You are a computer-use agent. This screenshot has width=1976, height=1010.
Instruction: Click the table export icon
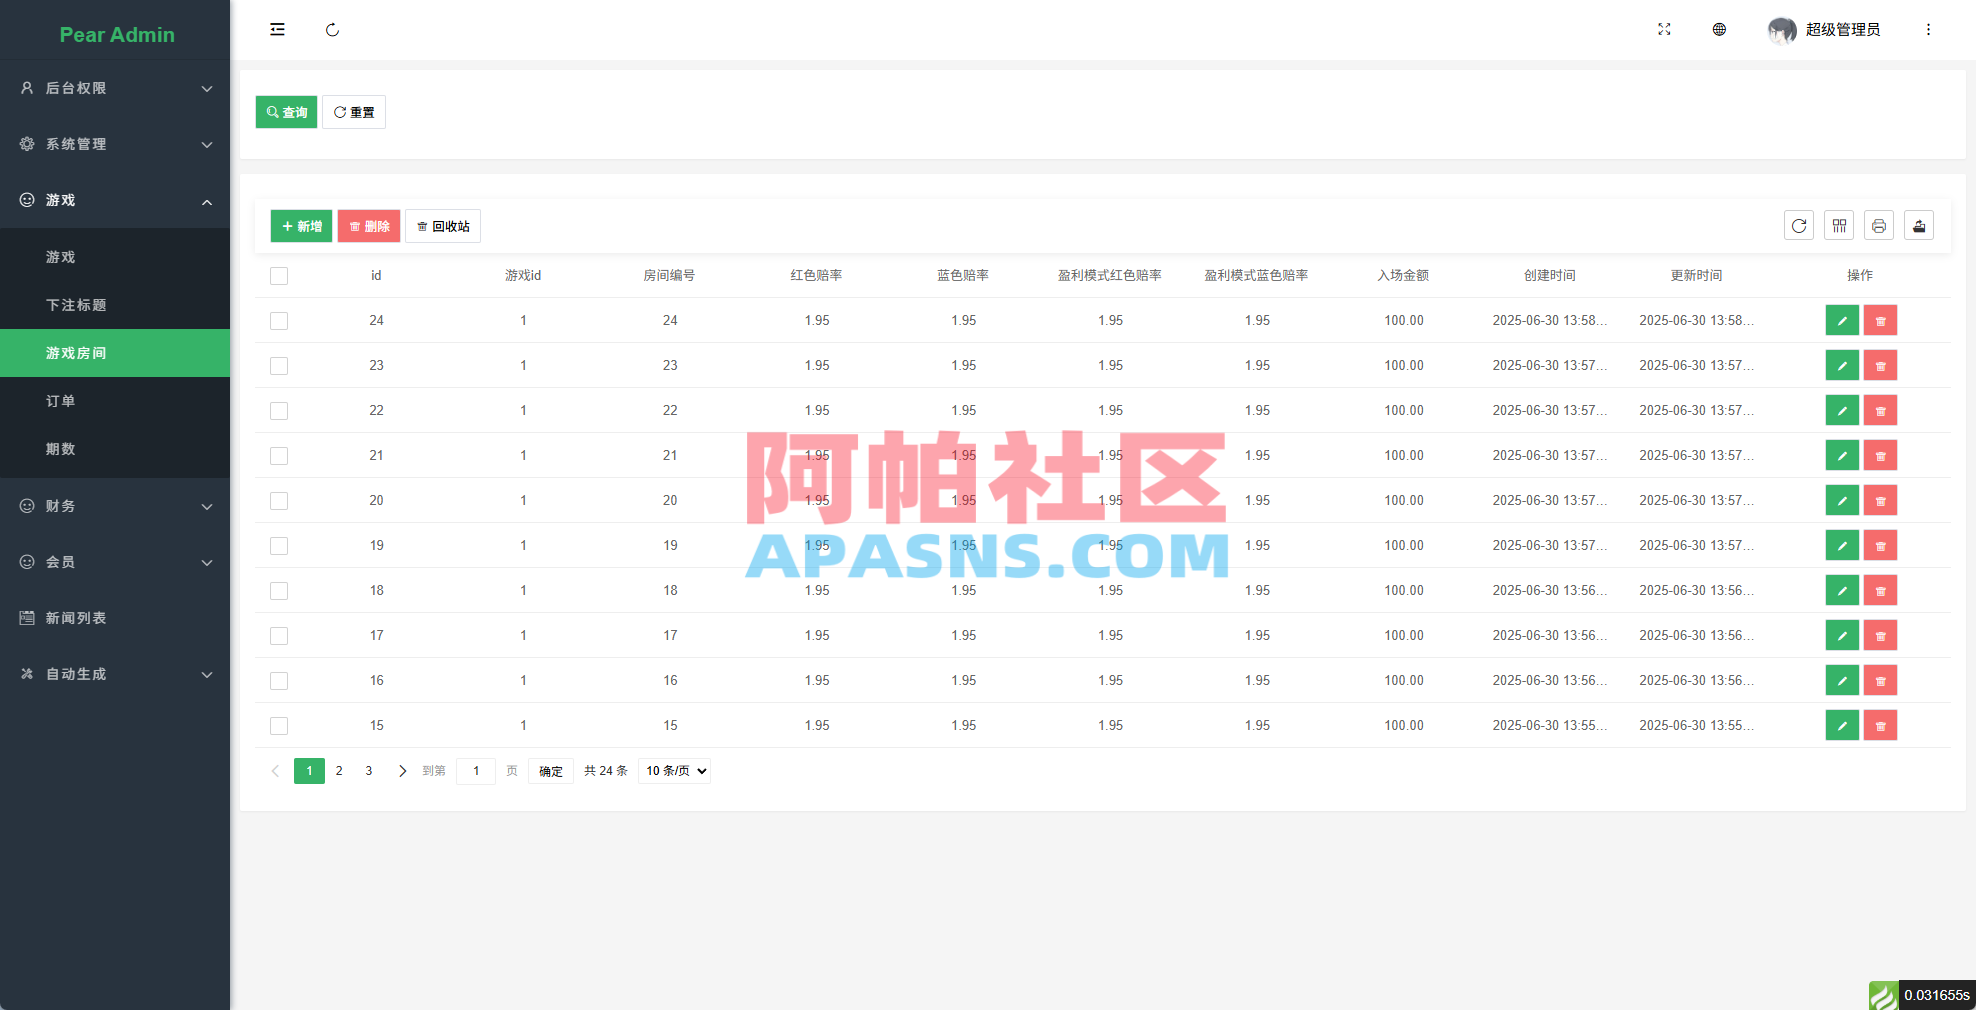[1919, 226]
